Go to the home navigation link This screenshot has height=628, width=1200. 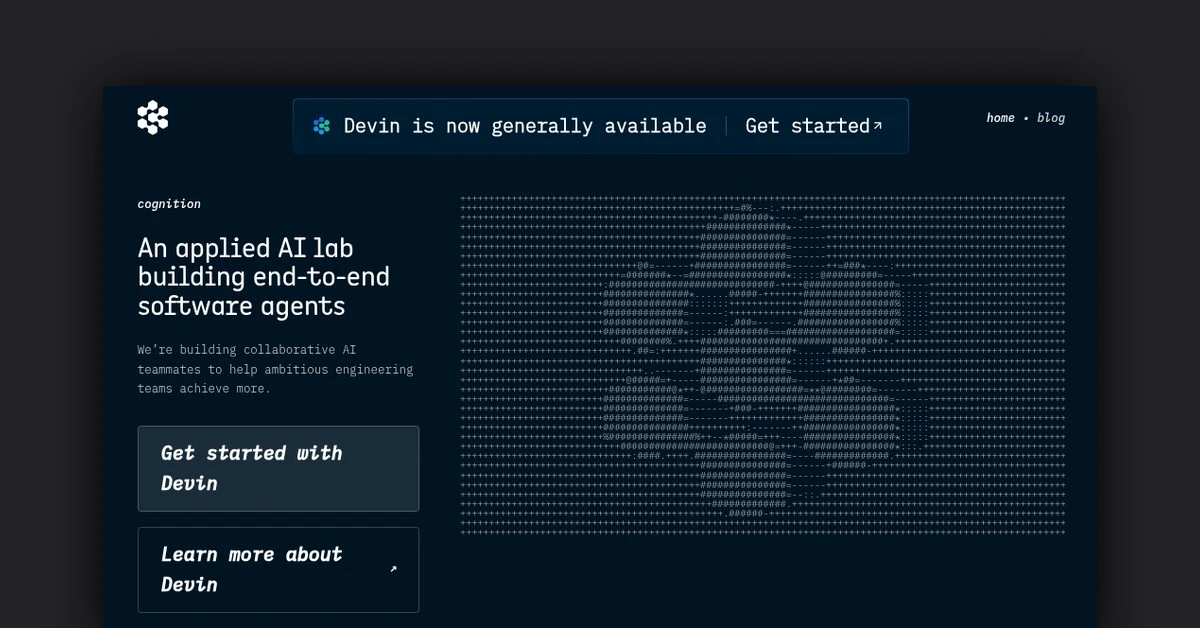1000,118
